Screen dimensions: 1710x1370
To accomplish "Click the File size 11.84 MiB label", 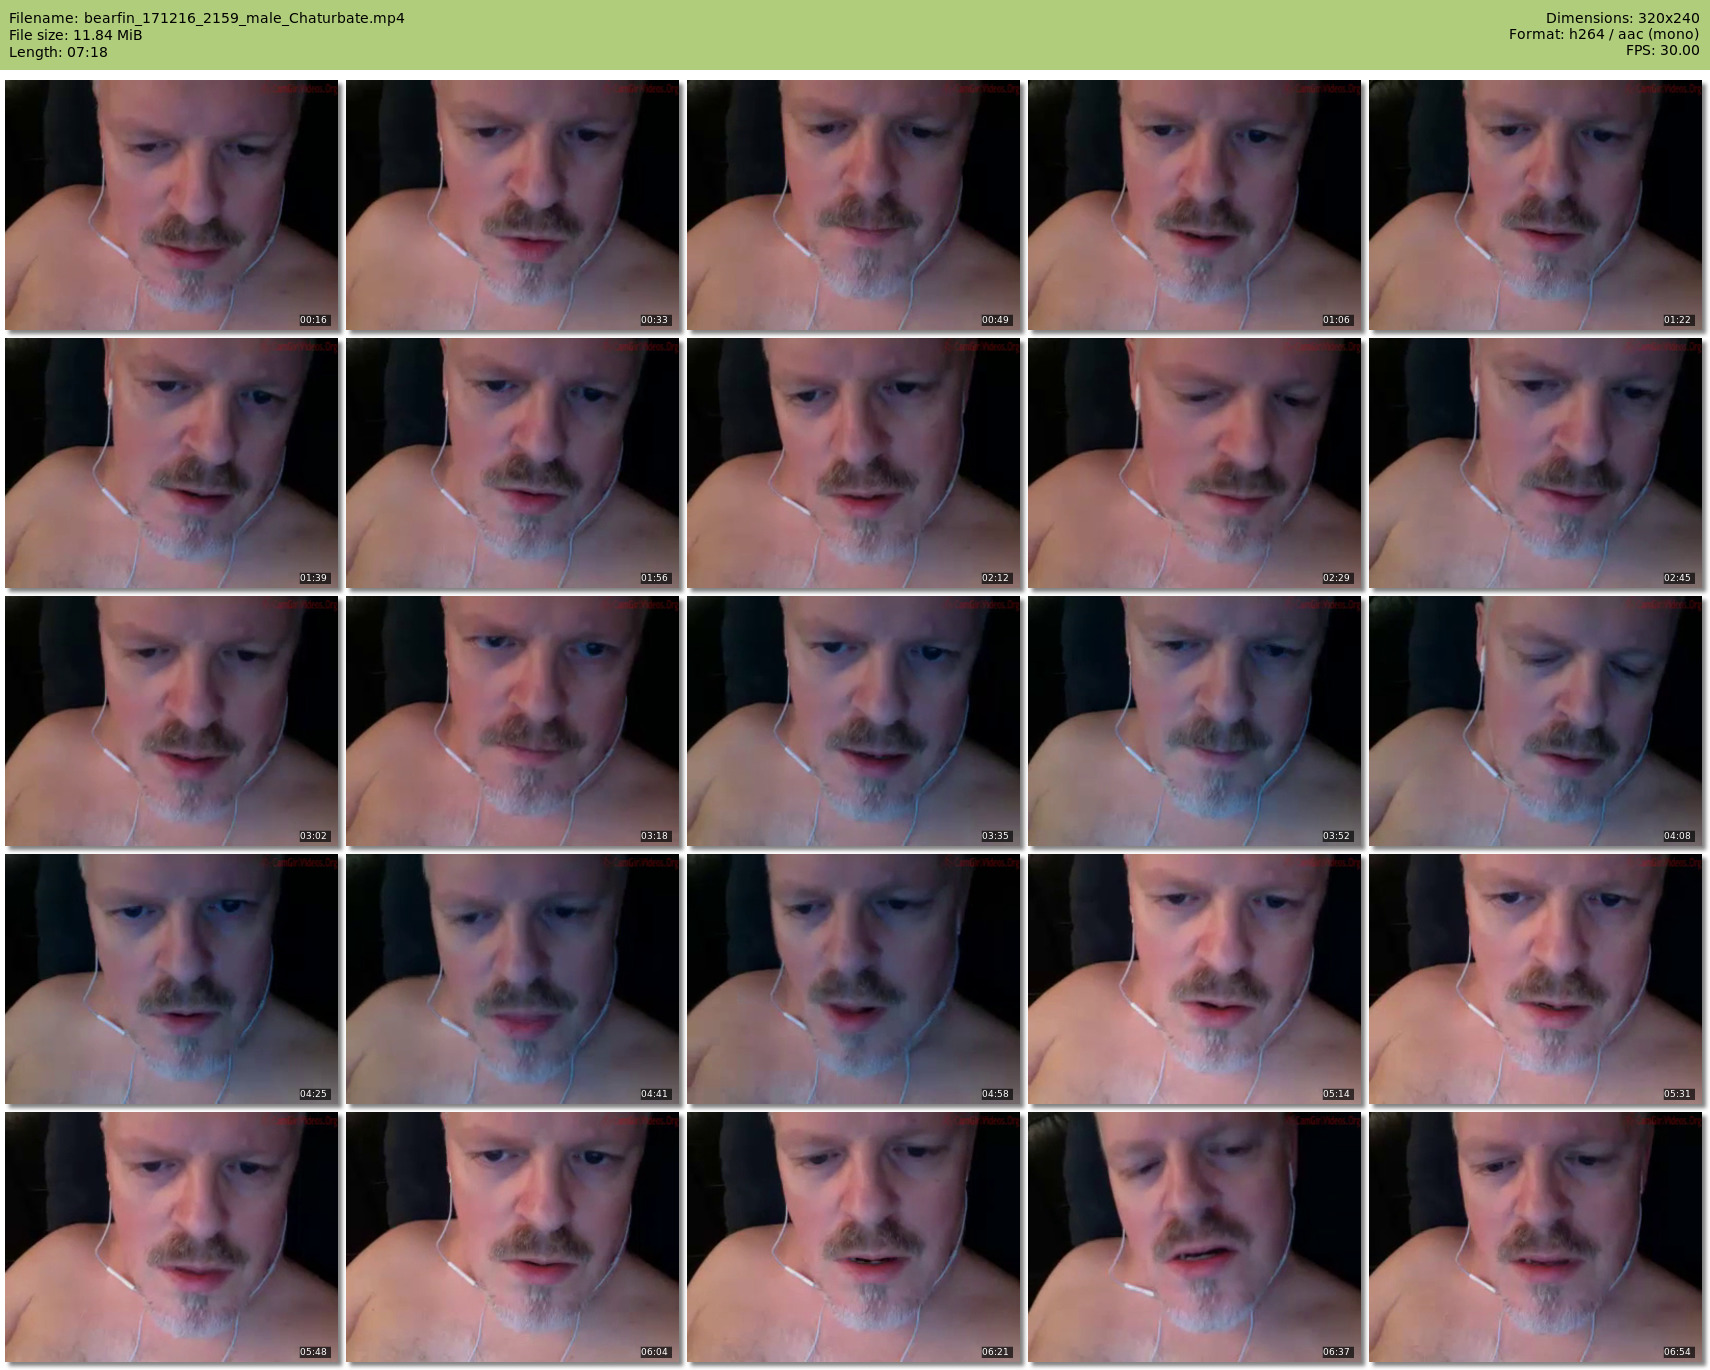I will [76, 35].
